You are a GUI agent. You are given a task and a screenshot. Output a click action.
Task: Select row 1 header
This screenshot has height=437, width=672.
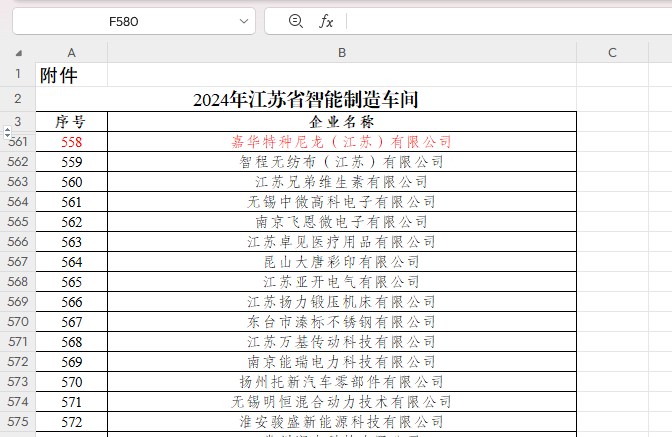18,75
